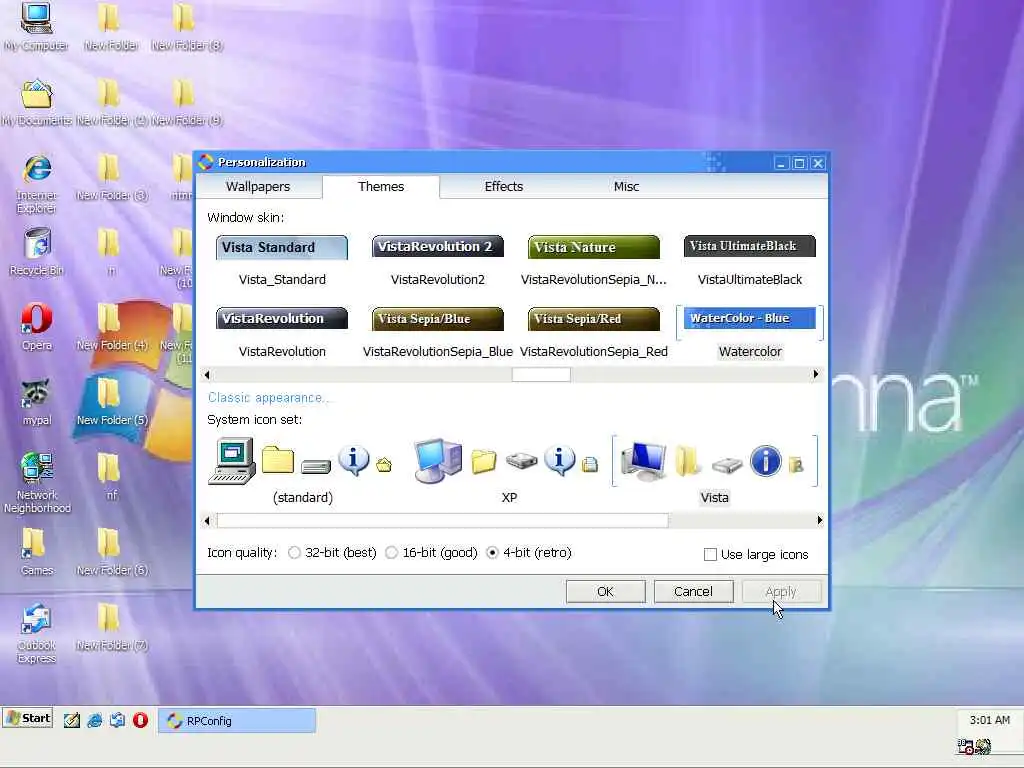The image size is (1024, 768).
Task: Choose the Vista Sepia/Blue window skin
Action: pos(438,333)
